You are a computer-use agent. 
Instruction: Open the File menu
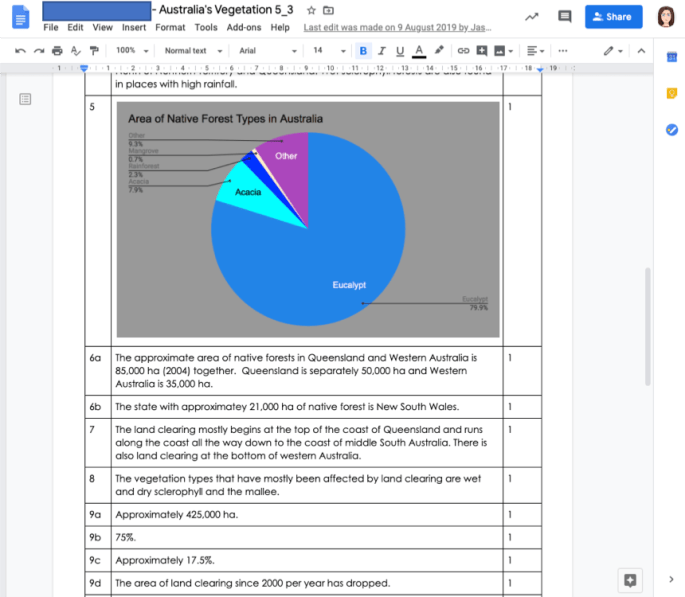[x=51, y=28]
